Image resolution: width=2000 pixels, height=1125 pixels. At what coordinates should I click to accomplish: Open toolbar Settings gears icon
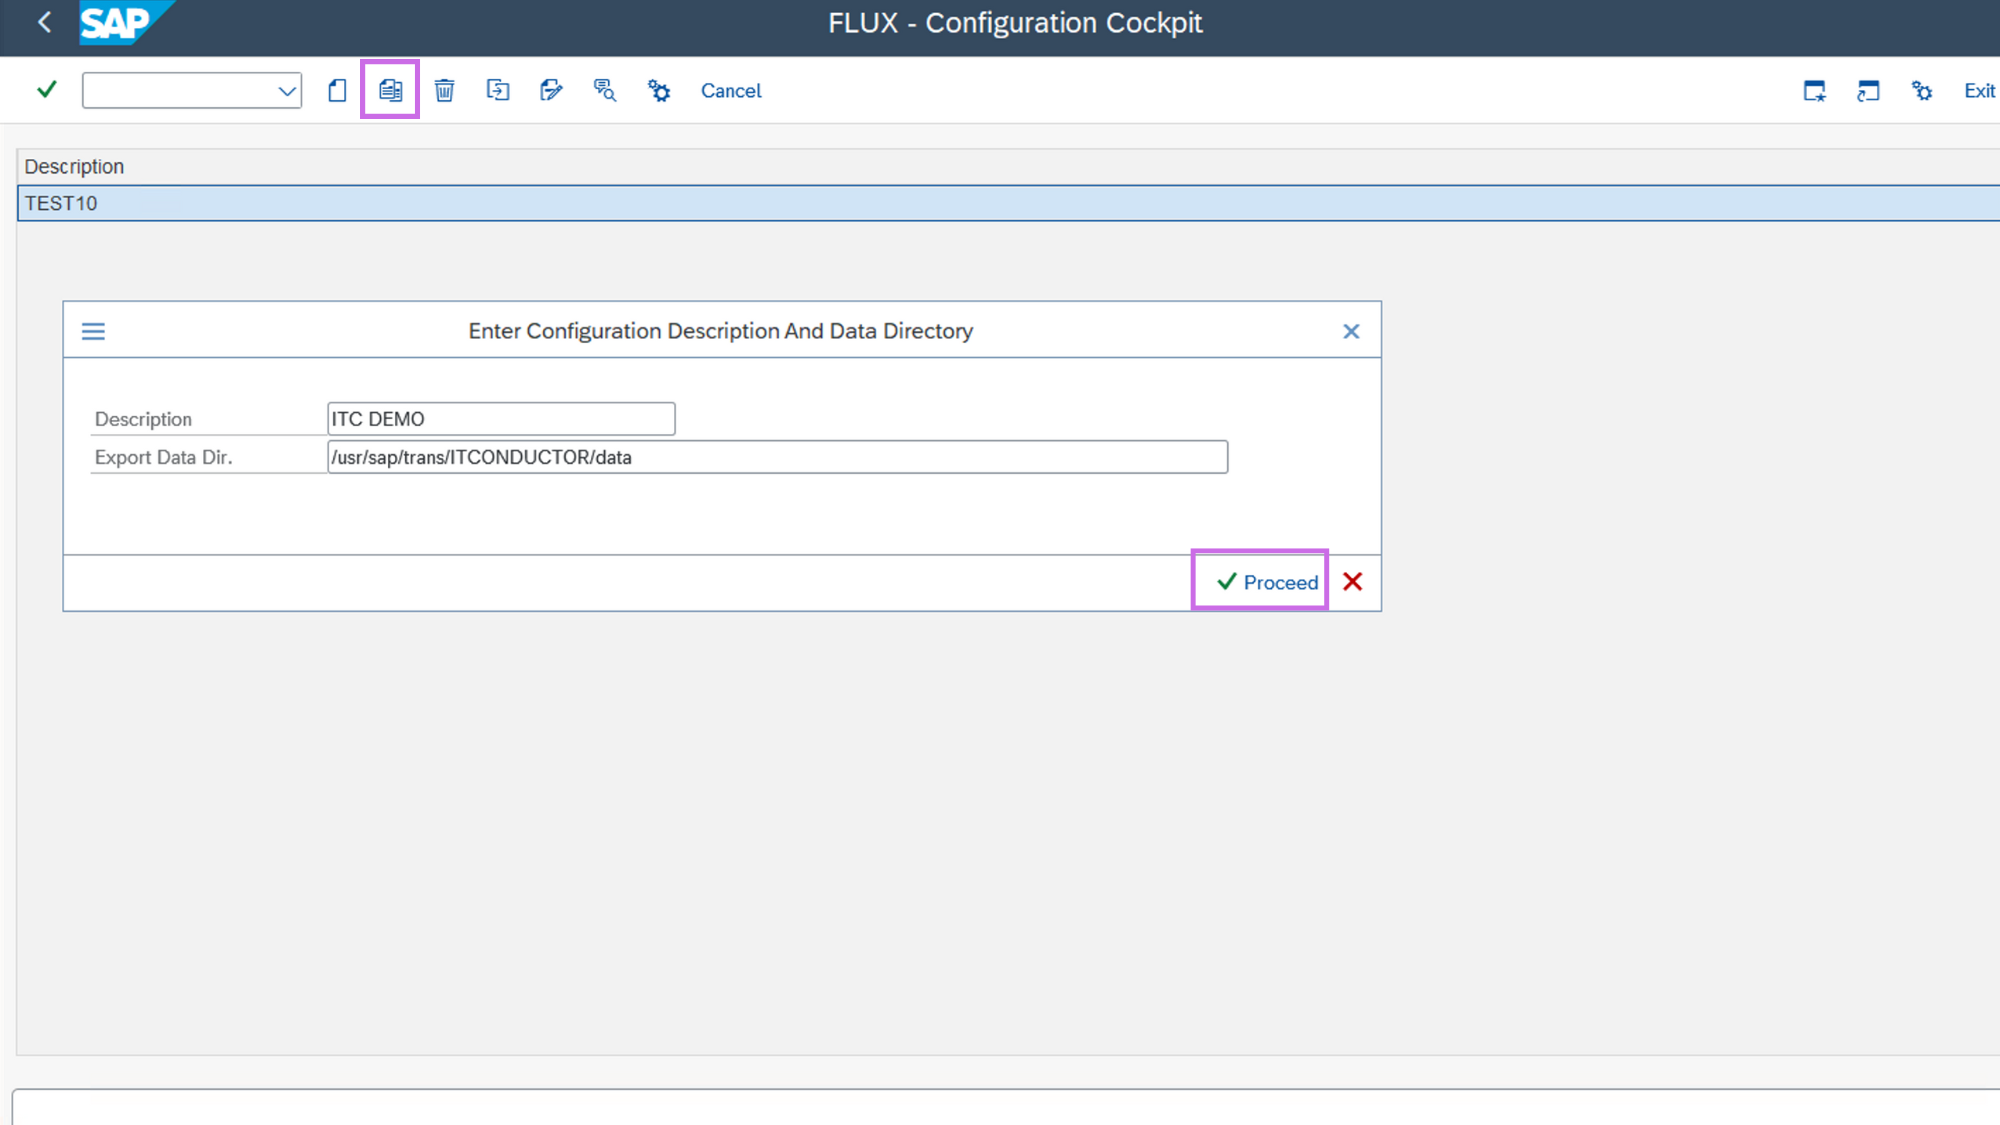point(658,90)
